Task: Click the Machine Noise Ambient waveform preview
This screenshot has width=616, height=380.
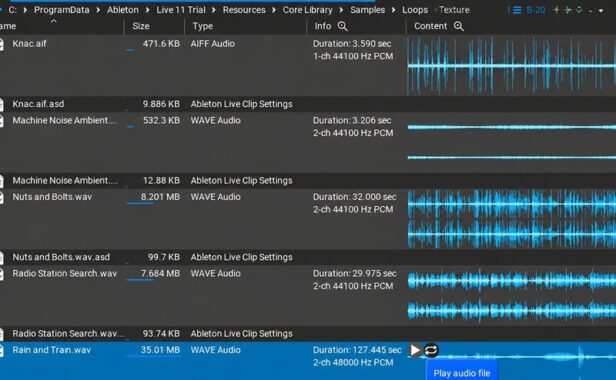Action: point(512,142)
